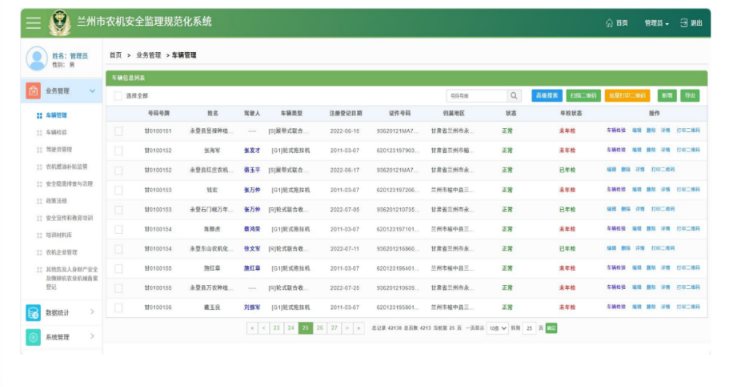The height and width of the screenshot is (387, 730).
Task: Click the grid icon beside 驾驶员管理
Action: pos(40,150)
